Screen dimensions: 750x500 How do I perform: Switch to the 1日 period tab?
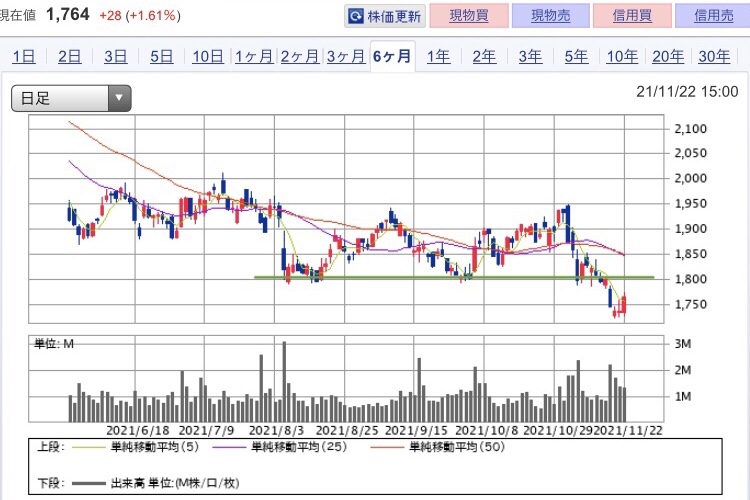point(23,56)
